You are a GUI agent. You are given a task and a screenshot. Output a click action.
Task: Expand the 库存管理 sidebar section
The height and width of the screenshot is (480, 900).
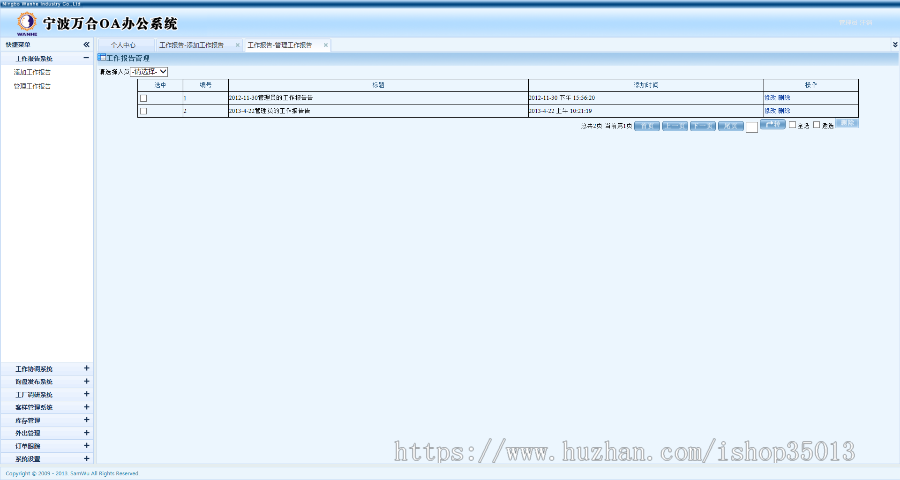point(87,420)
